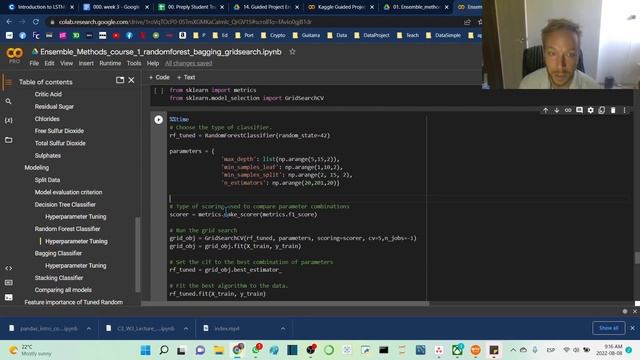
Task: Close the downloads bar
Action: [633, 328]
